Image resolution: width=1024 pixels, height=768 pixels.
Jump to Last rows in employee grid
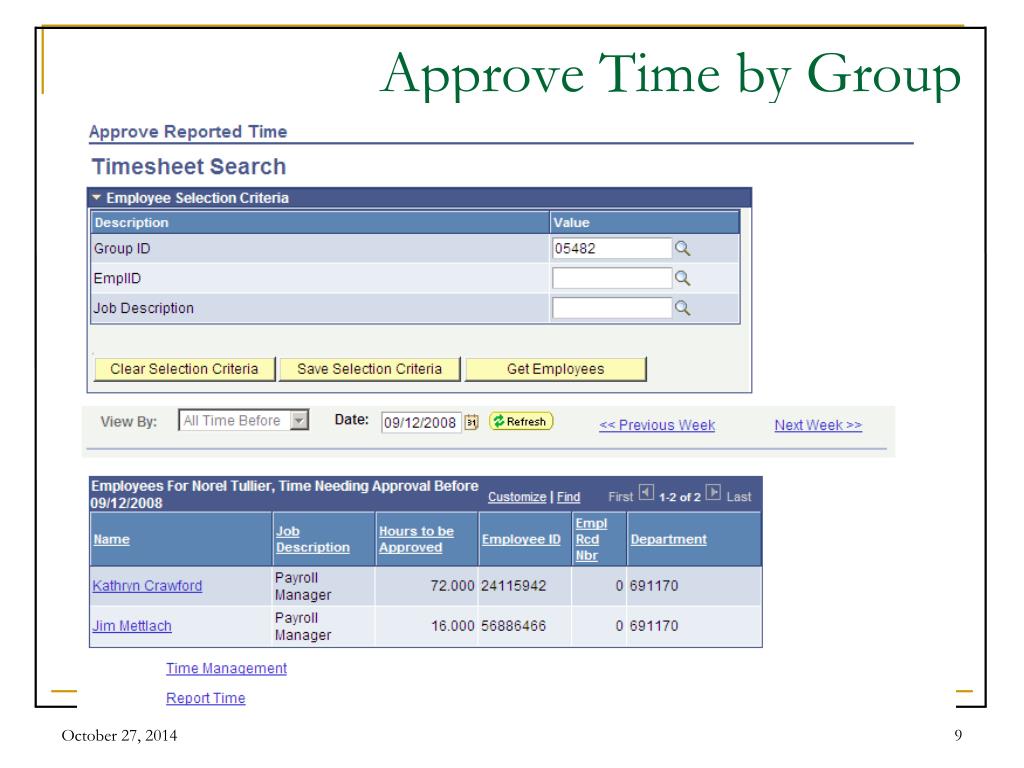point(739,497)
